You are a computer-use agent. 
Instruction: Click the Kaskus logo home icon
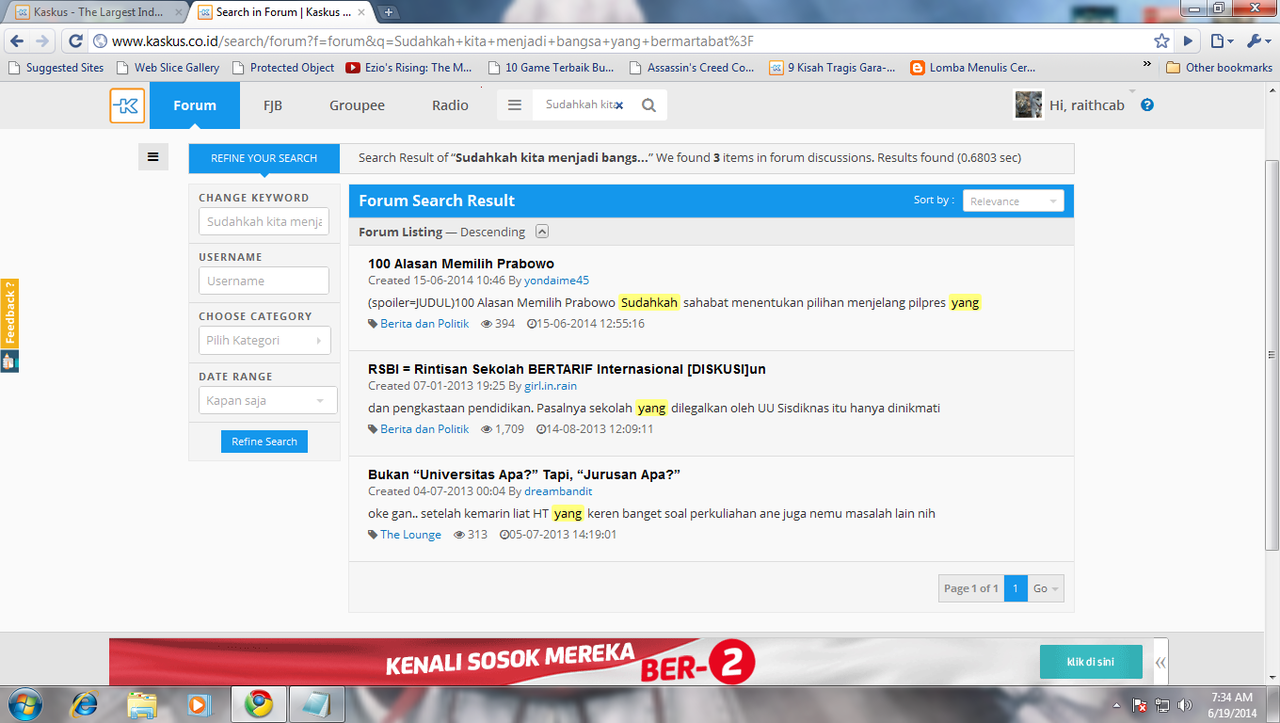point(127,106)
